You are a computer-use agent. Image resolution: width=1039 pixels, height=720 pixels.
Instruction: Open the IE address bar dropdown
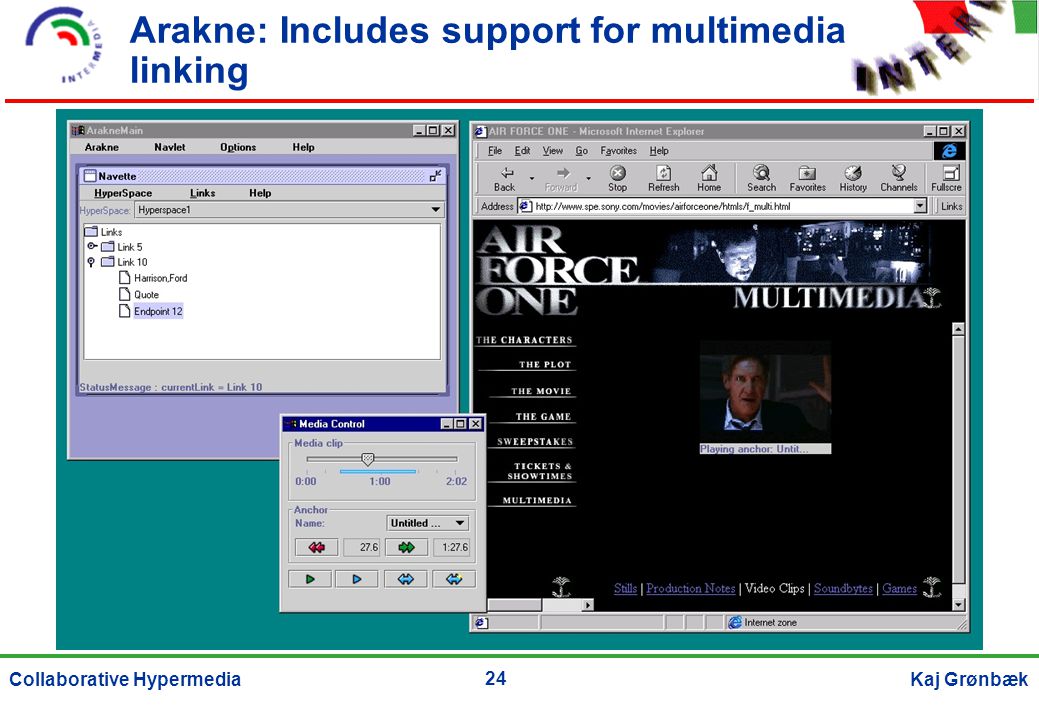920,206
